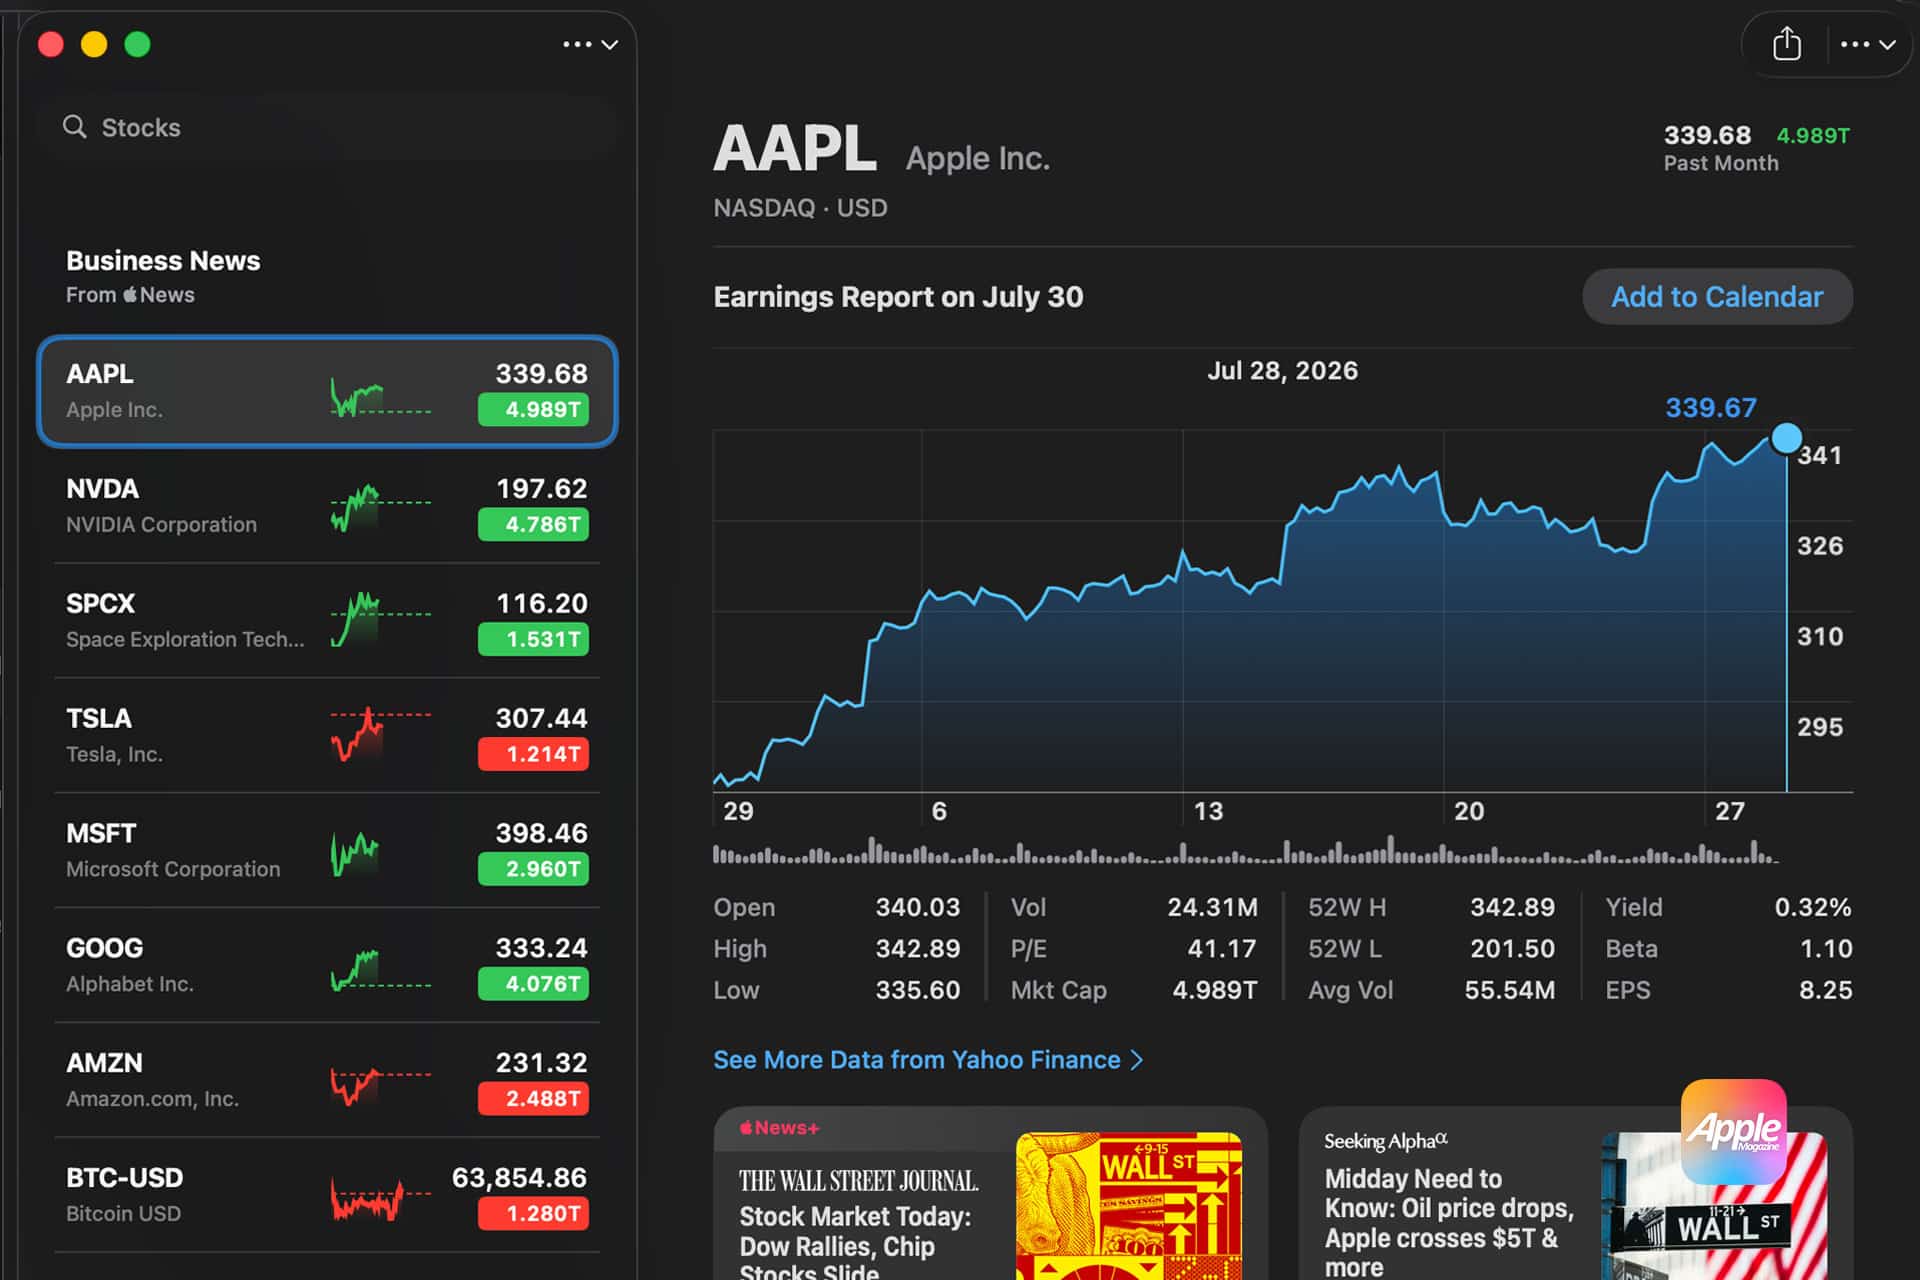Select the BTC-USD Bitcoin row
Screen dimensions: 1920x1280
327,1196
